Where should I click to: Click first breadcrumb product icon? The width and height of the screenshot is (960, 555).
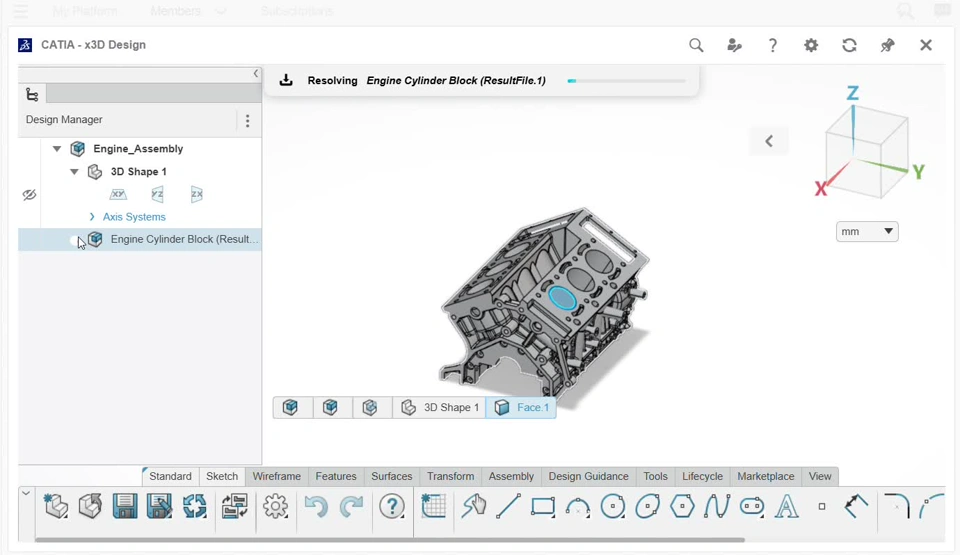tap(290, 407)
